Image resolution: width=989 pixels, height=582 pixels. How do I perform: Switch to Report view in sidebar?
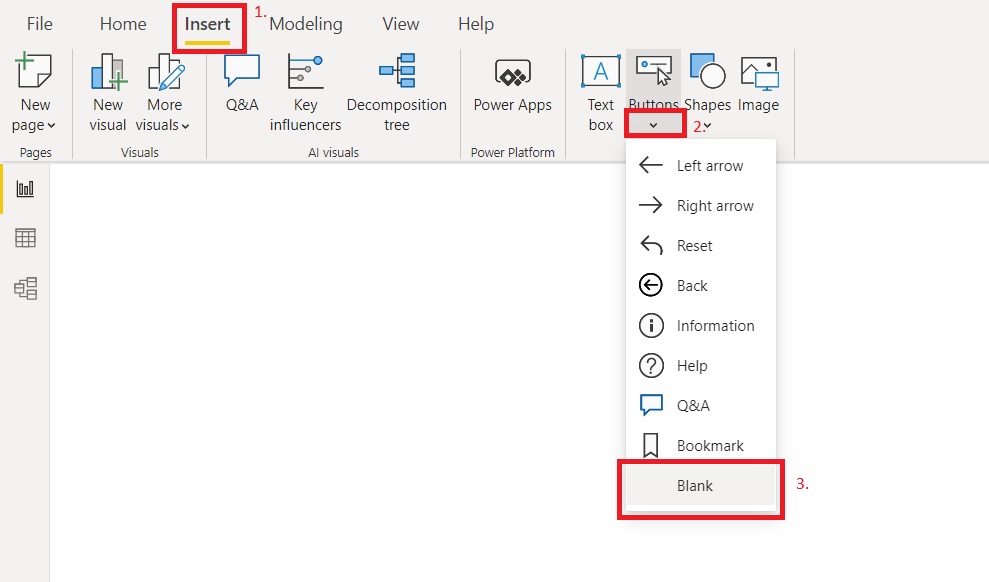click(25, 189)
